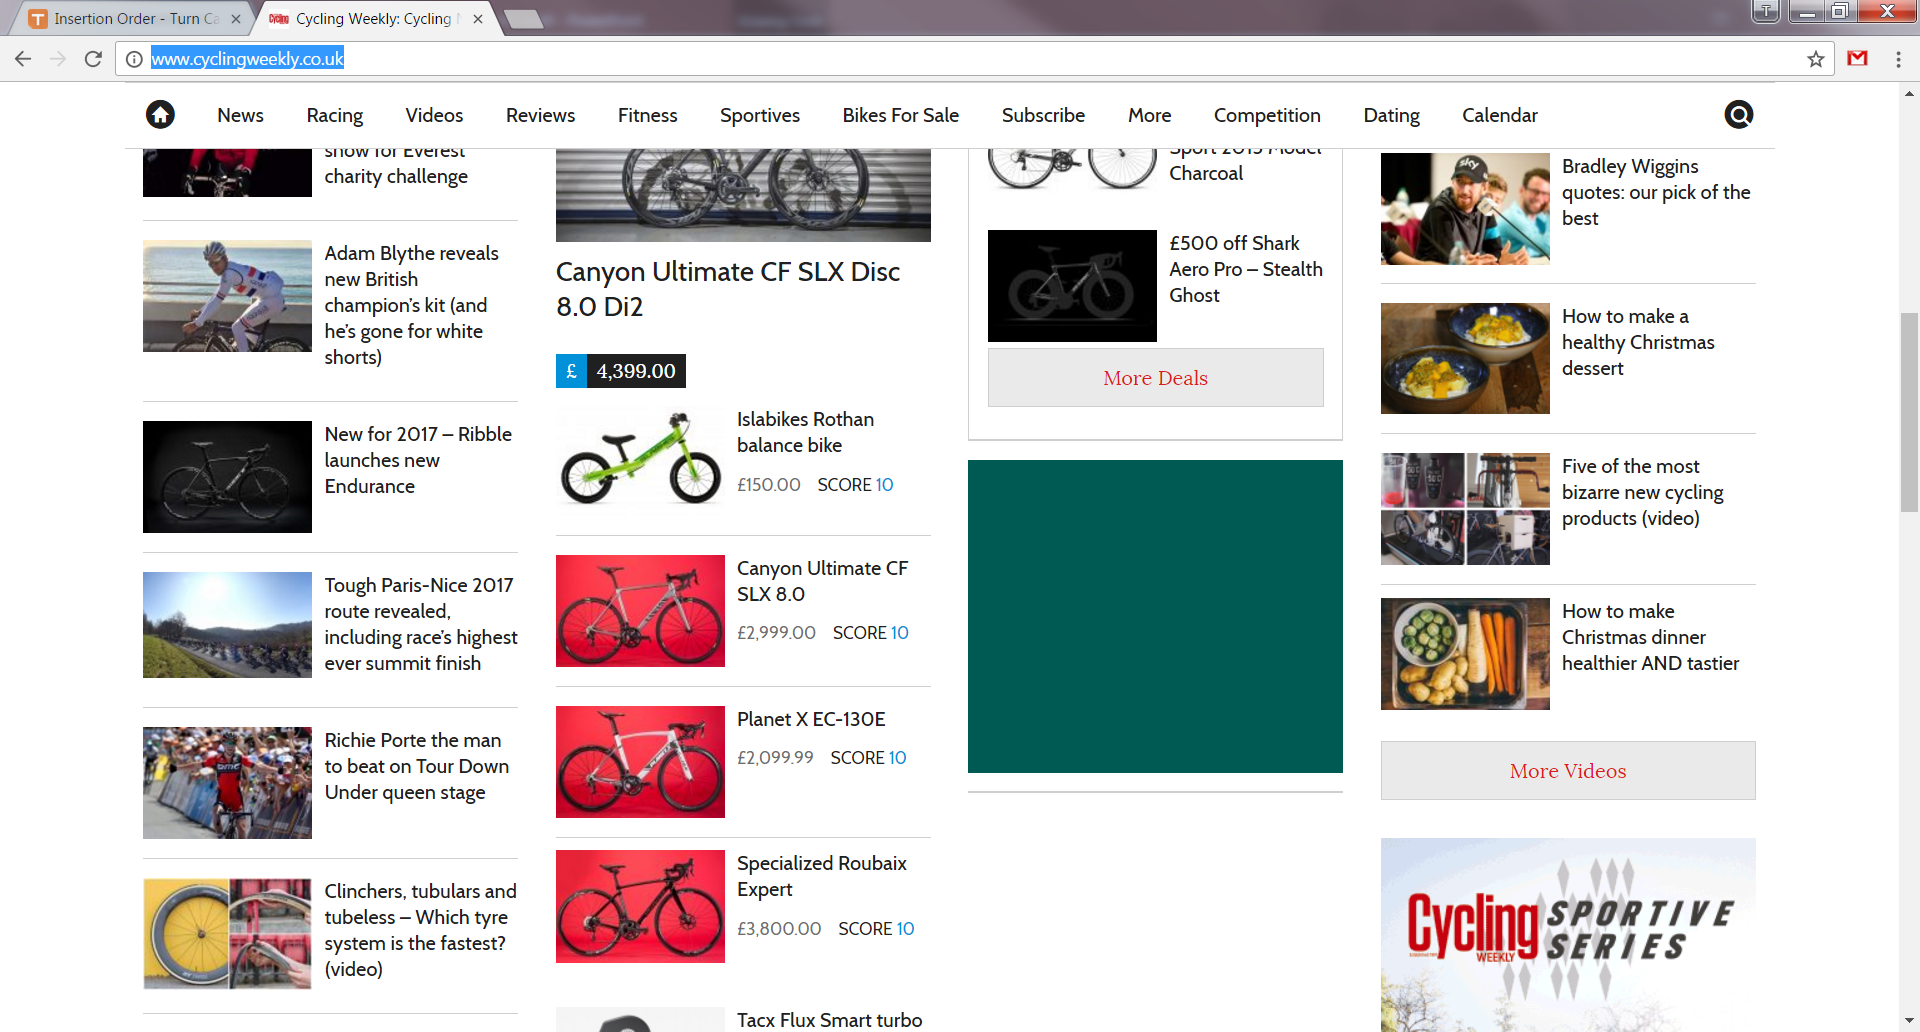The height and width of the screenshot is (1032, 1920).
Task: Open healthy Christmas dessert video link
Action: (x=1638, y=342)
